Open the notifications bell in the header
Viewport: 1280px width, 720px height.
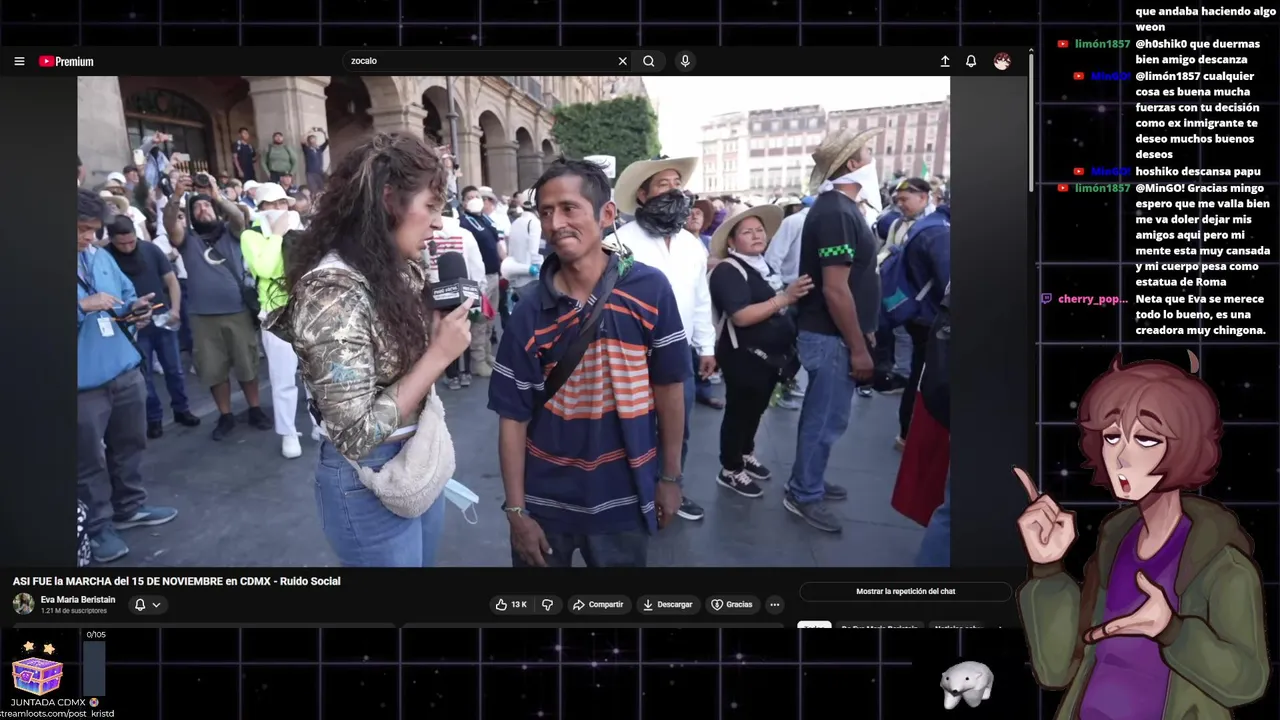[971, 61]
